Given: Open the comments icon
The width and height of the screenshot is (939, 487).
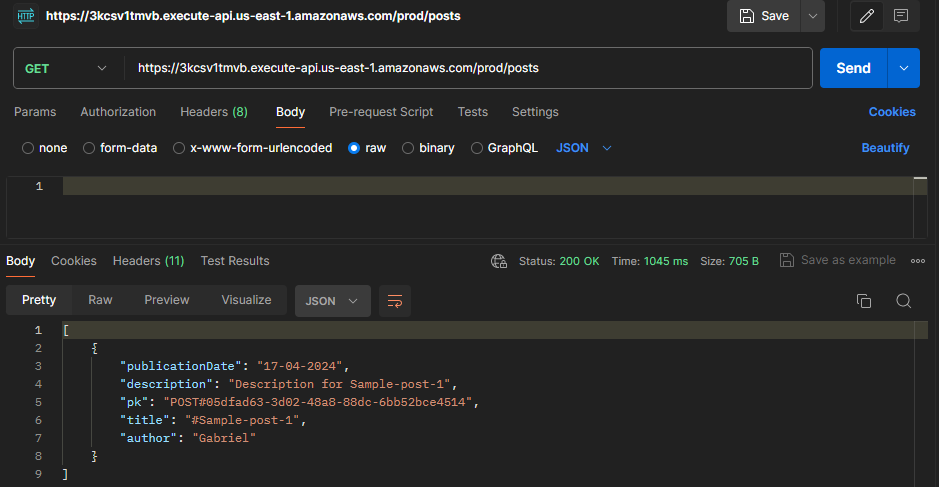Looking at the screenshot, I should tap(901, 16).
